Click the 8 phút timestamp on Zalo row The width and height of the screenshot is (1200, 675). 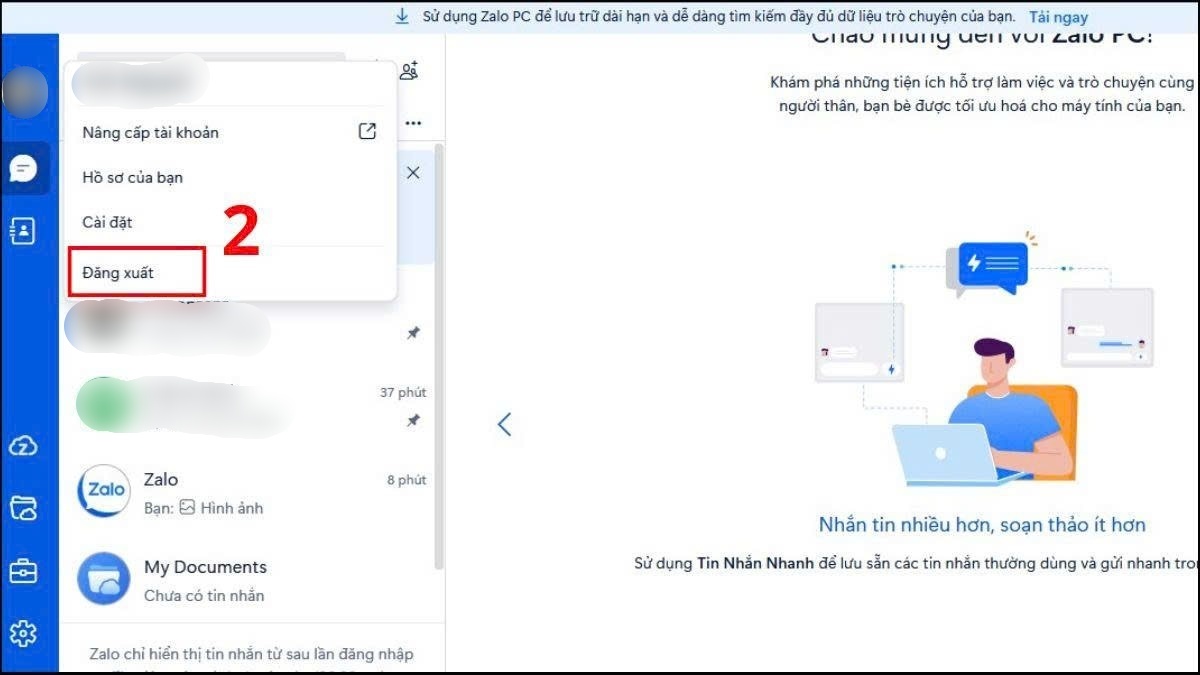pyautogui.click(x=406, y=480)
